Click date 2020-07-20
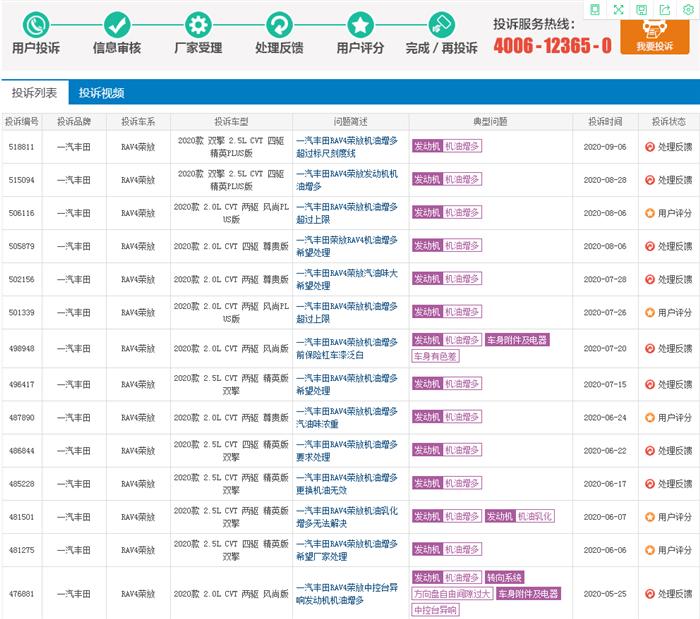Screen dimensions: 700x619 (605, 349)
